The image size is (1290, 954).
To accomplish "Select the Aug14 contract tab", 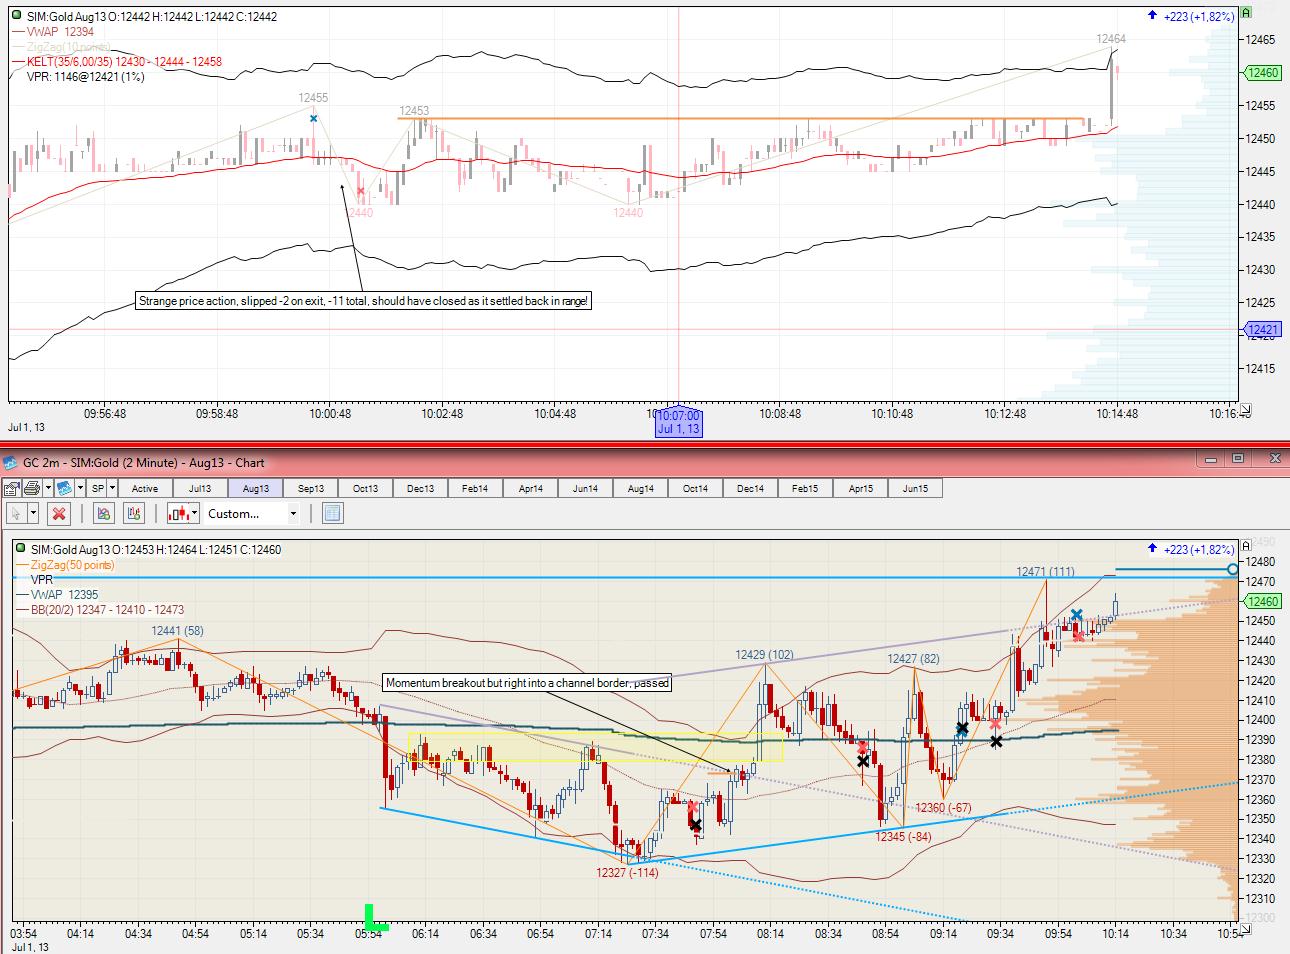I will (x=640, y=488).
